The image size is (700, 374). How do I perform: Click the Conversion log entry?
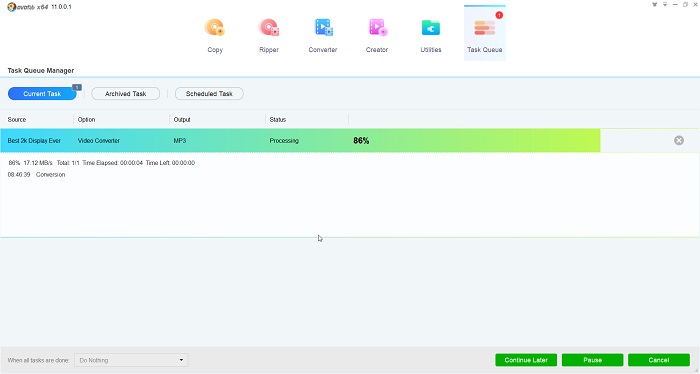[x=50, y=175]
